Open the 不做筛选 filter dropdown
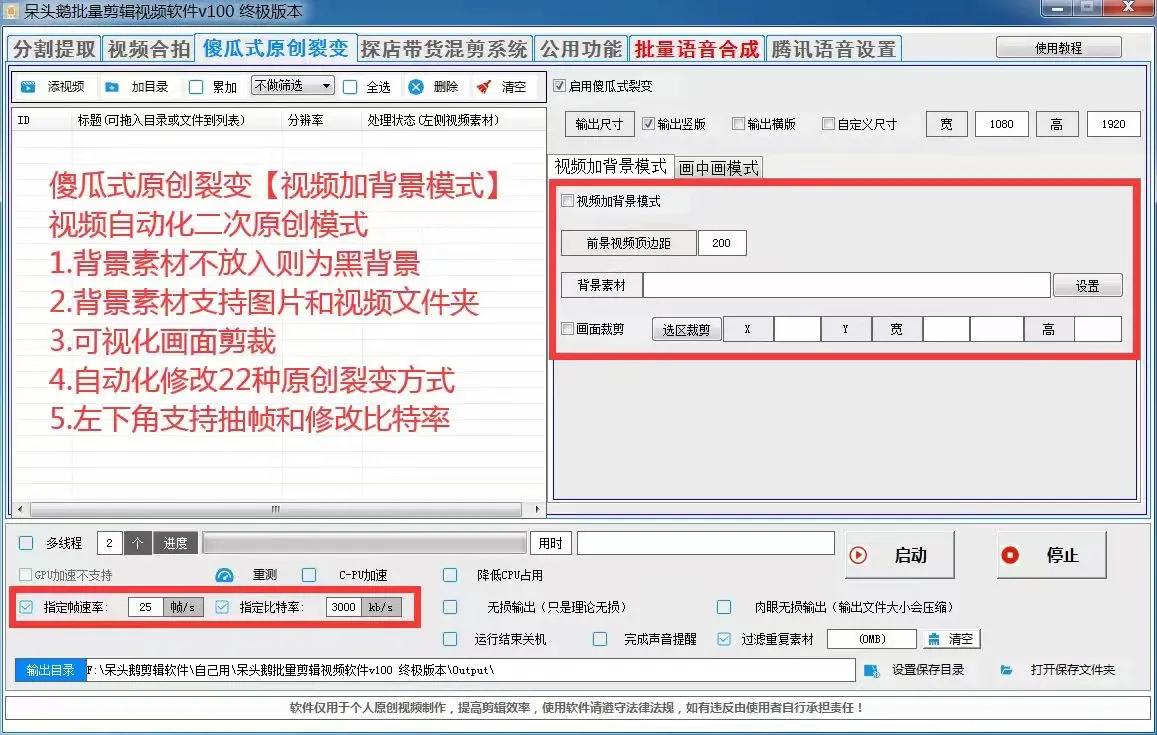The image size is (1157, 735). pyautogui.click(x=294, y=87)
